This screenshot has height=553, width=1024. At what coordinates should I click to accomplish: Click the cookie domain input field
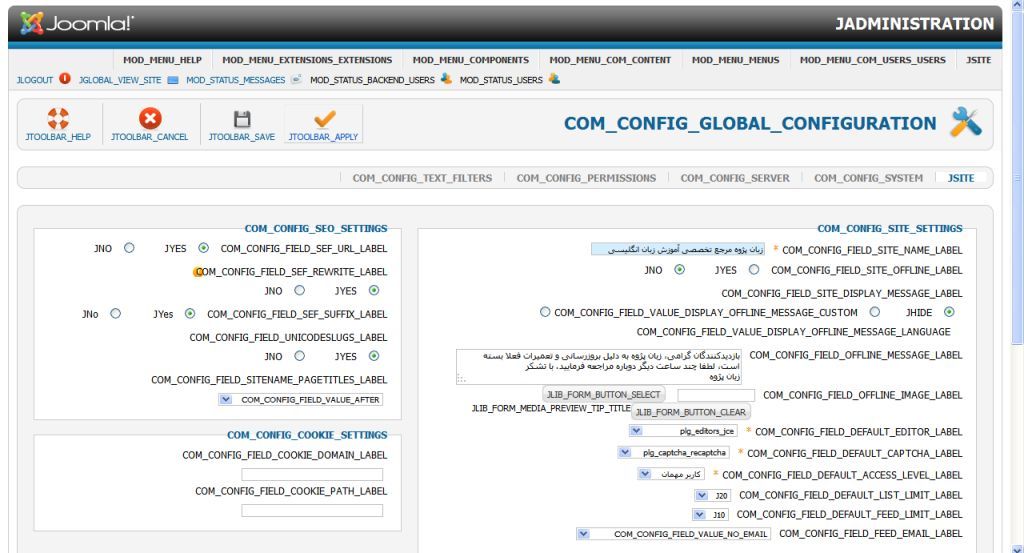point(312,474)
